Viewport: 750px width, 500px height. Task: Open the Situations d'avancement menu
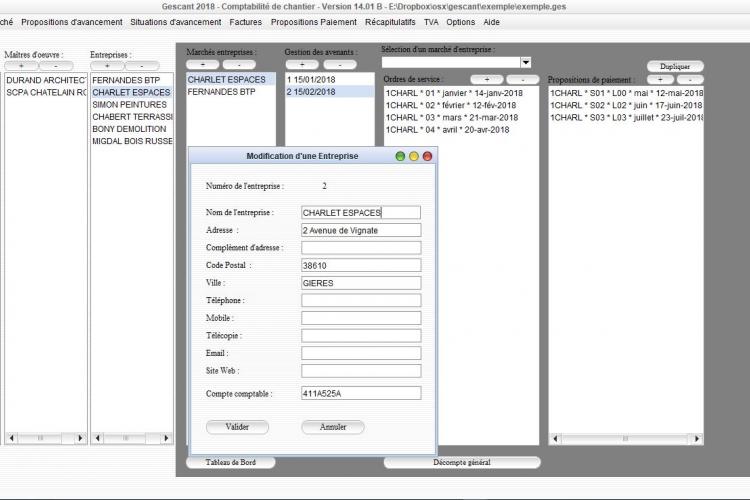coord(176,22)
